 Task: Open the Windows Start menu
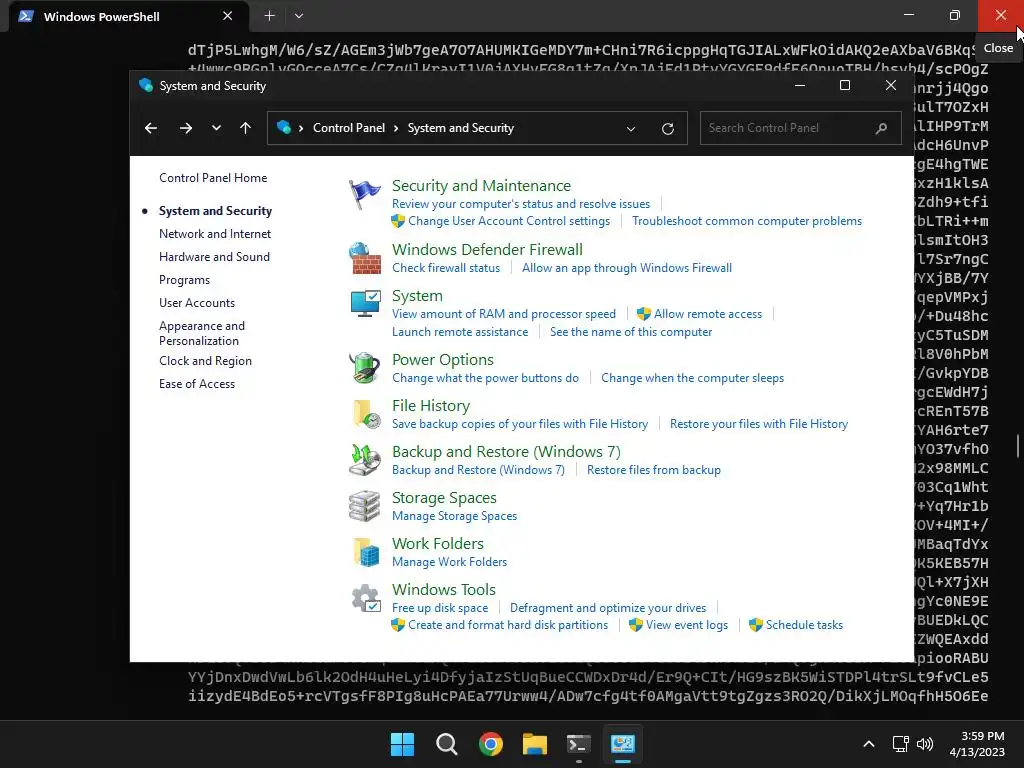(x=402, y=744)
